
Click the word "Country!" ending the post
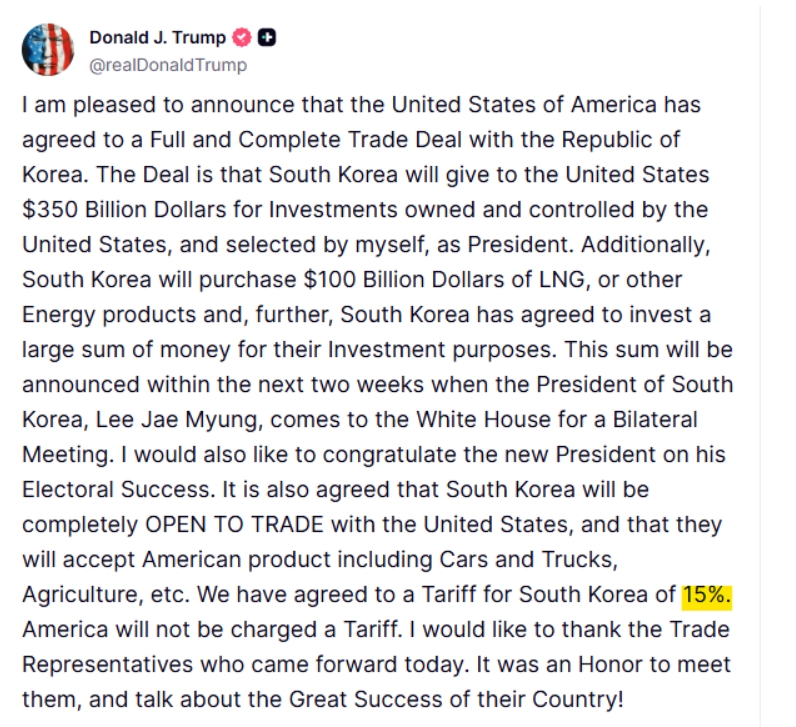(577, 701)
